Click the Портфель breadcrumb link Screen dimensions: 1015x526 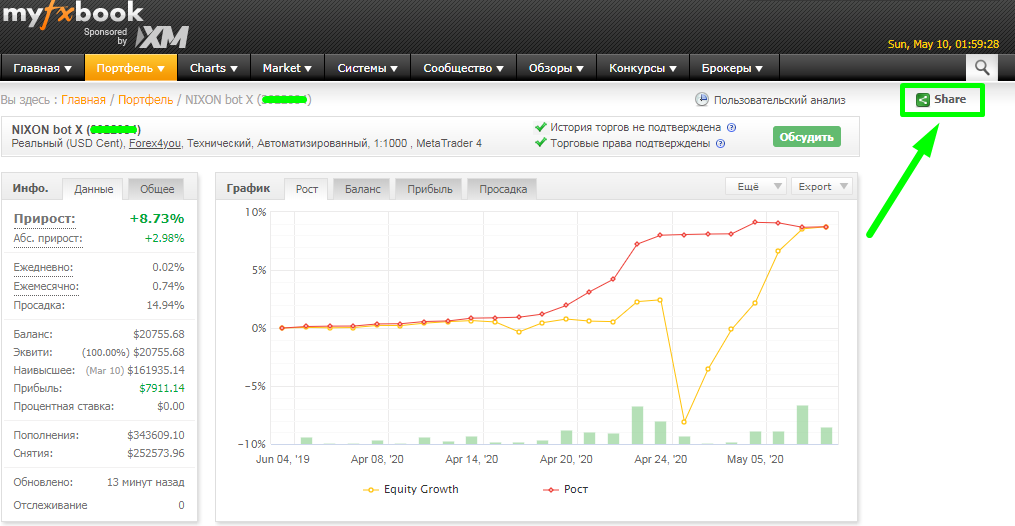(145, 100)
